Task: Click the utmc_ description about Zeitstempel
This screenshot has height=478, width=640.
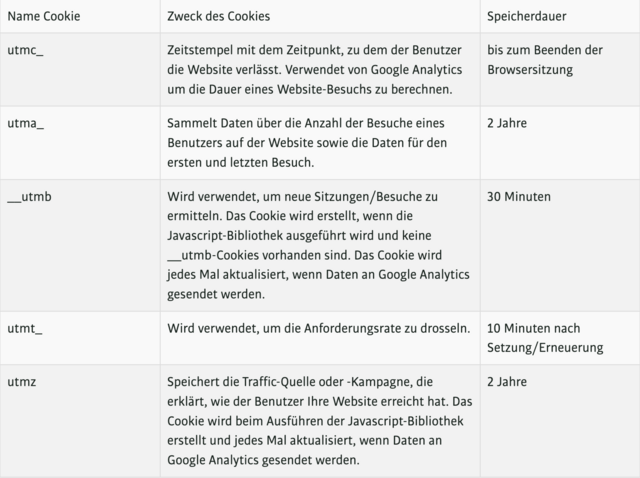Action: pos(314,70)
